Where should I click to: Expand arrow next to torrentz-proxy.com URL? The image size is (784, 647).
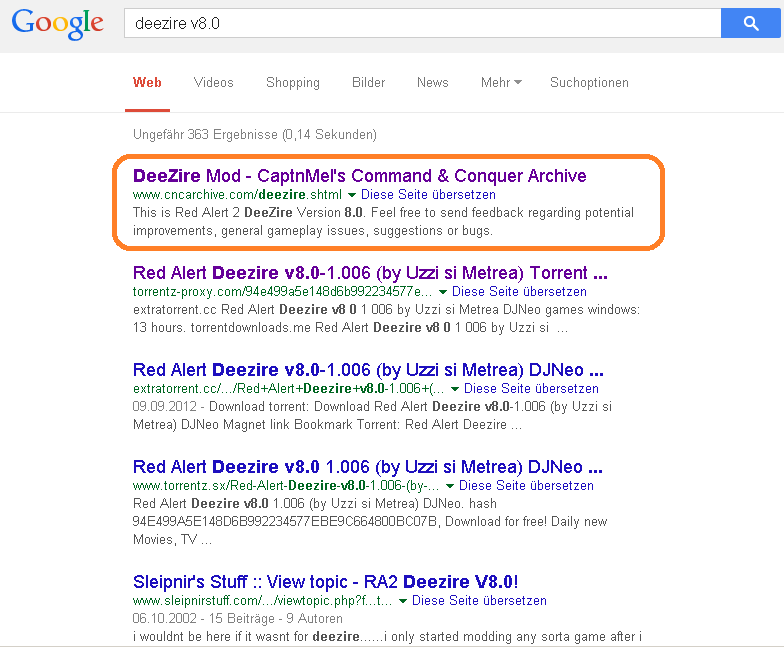443,292
